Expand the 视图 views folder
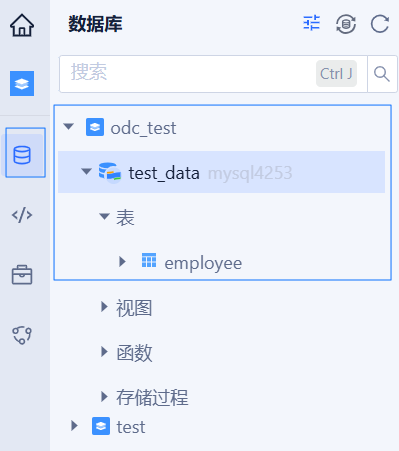The height and width of the screenshot is (451, 399). point(104,307)
